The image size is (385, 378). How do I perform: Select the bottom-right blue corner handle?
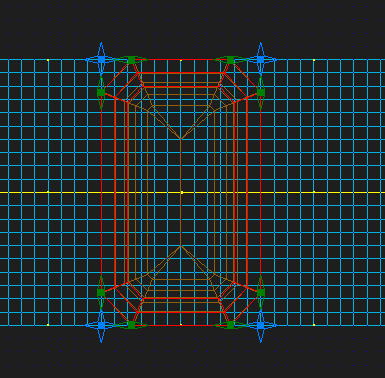pyautogui.click(x=261, y=325)
